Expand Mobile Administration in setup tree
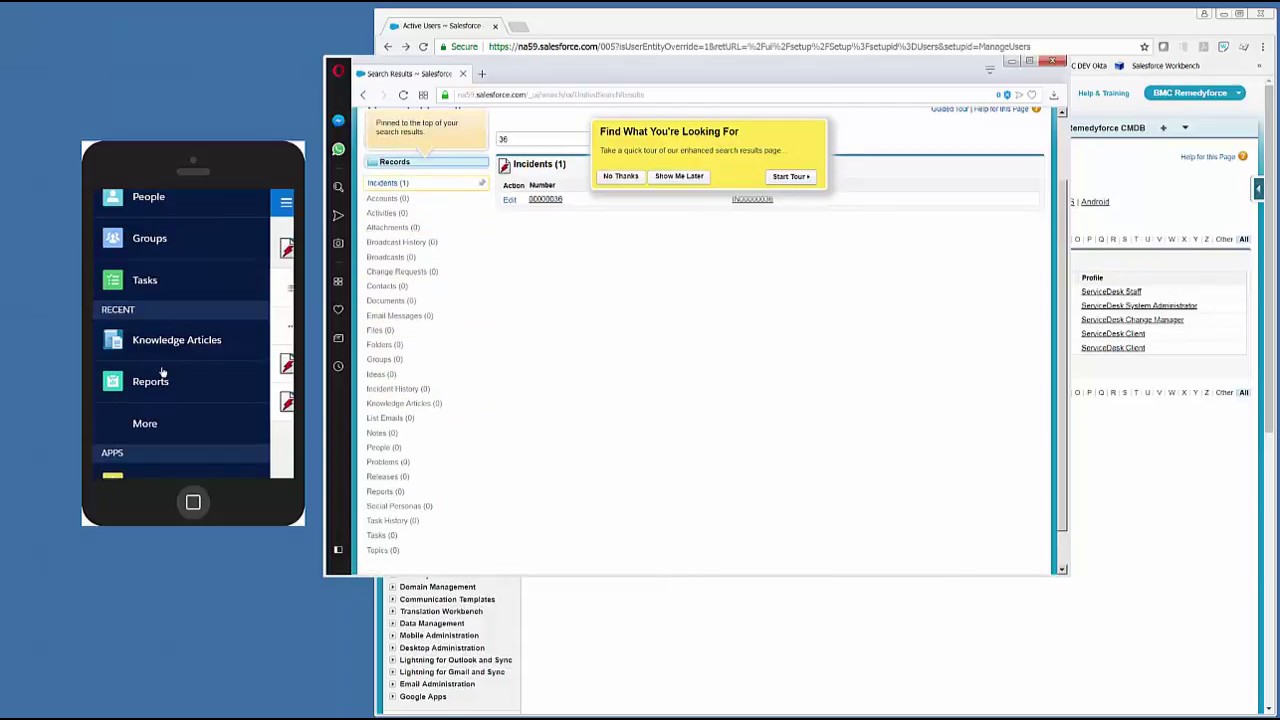 coord(392,636)
